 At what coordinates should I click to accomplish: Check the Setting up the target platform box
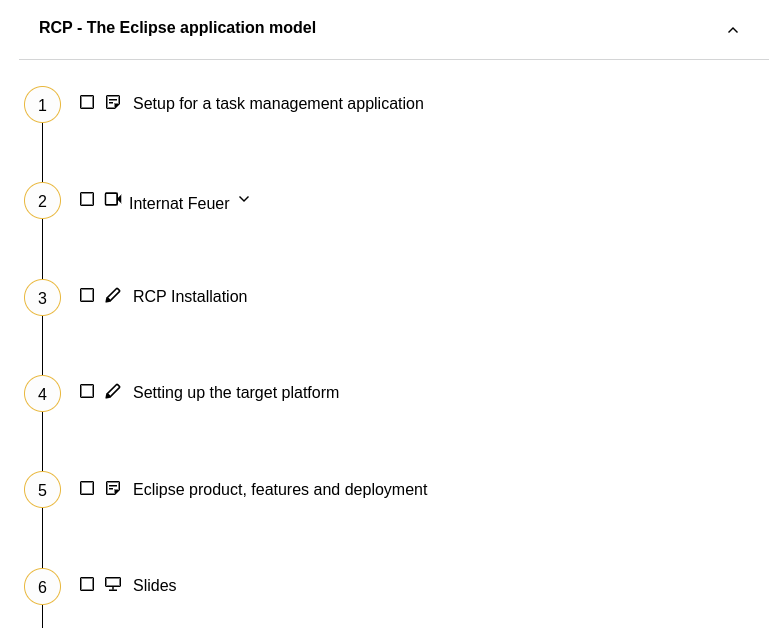(x=87, y=392)
